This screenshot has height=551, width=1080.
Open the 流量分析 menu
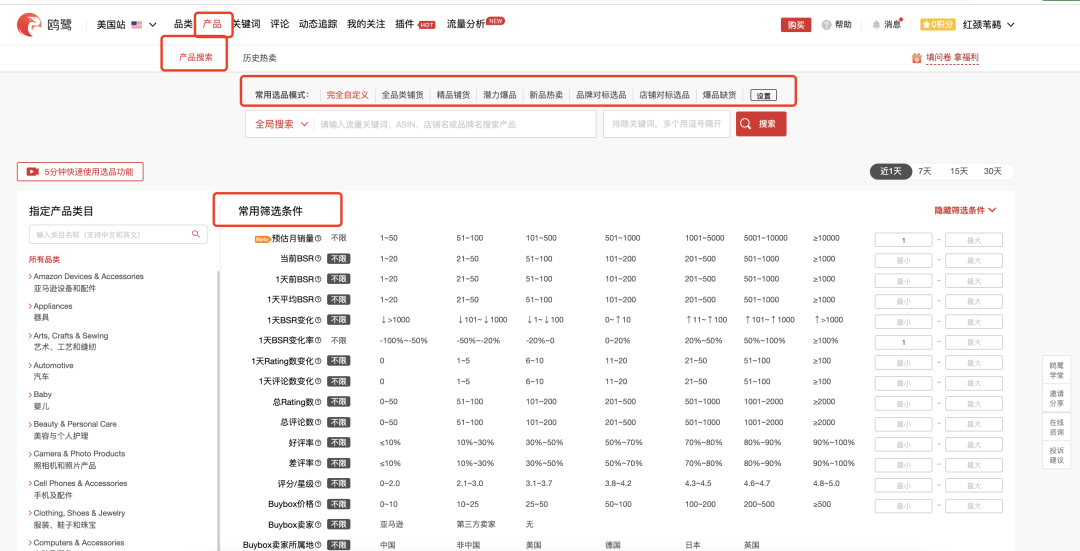pos(466,24)
